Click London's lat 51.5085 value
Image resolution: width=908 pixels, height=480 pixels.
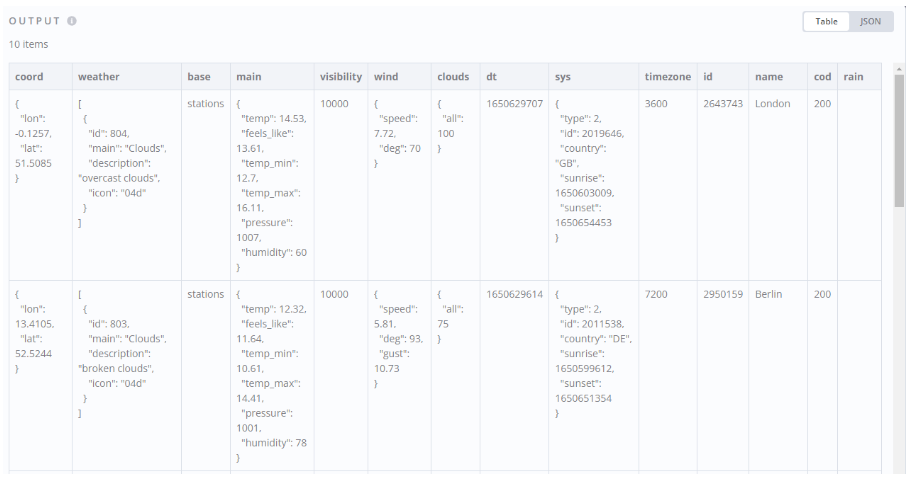pyautogui.click(x=33, y=163)
